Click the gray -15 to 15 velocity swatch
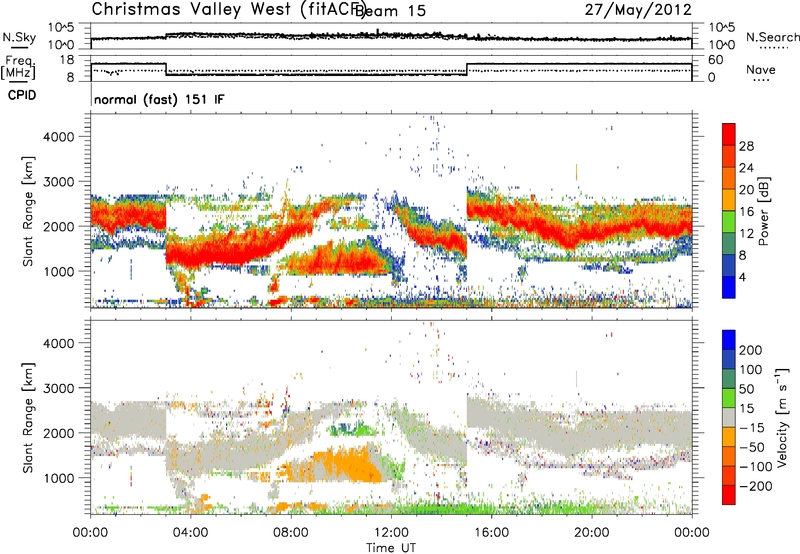 point(729,418)
